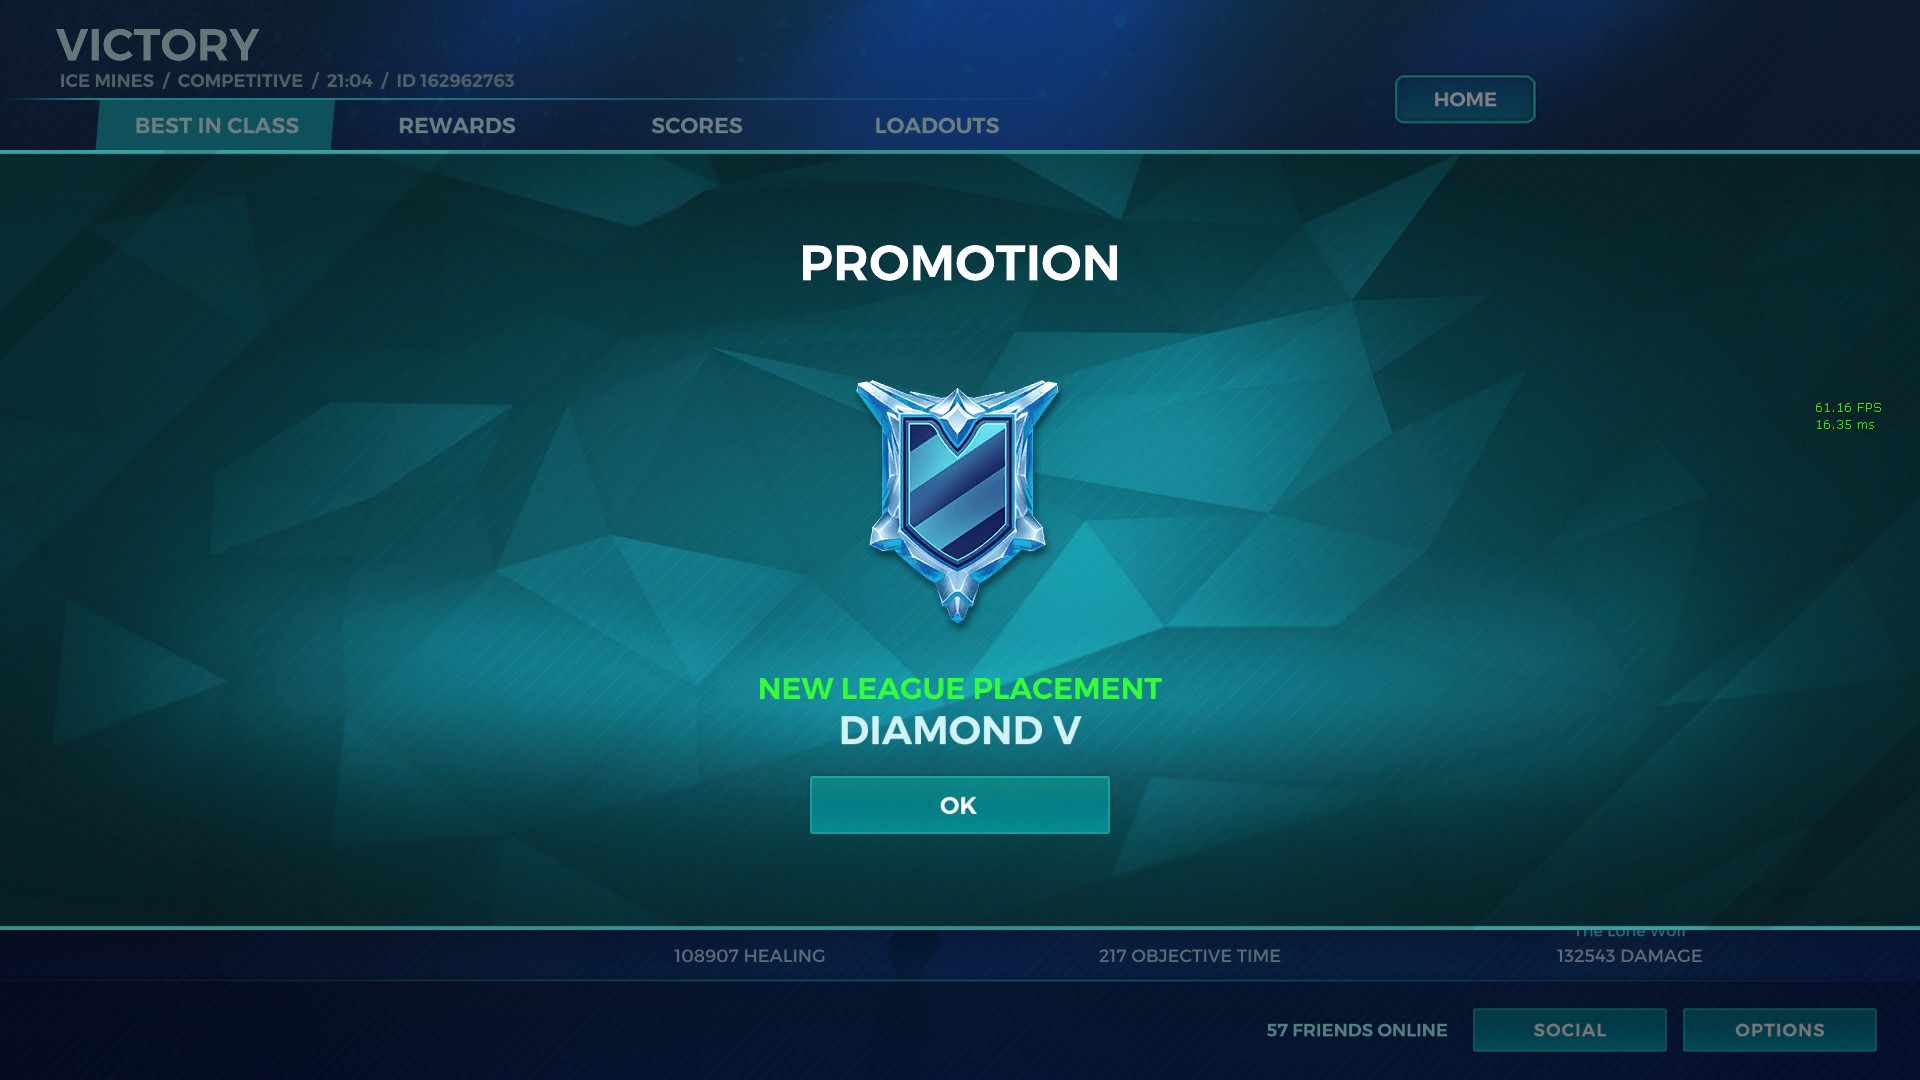Image resolution: width=1920 pixels, height=1080 pixels.
Task: Open the Scores tab
Action: pos(697,125)
